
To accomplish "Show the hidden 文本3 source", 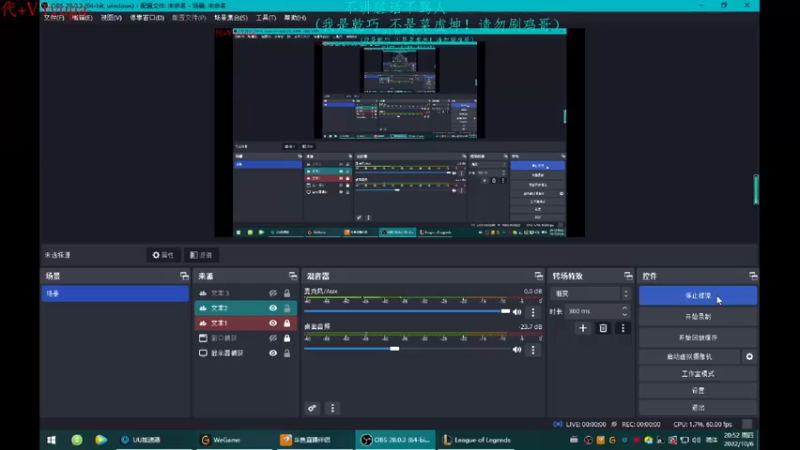I will click(x=273, y=293).
